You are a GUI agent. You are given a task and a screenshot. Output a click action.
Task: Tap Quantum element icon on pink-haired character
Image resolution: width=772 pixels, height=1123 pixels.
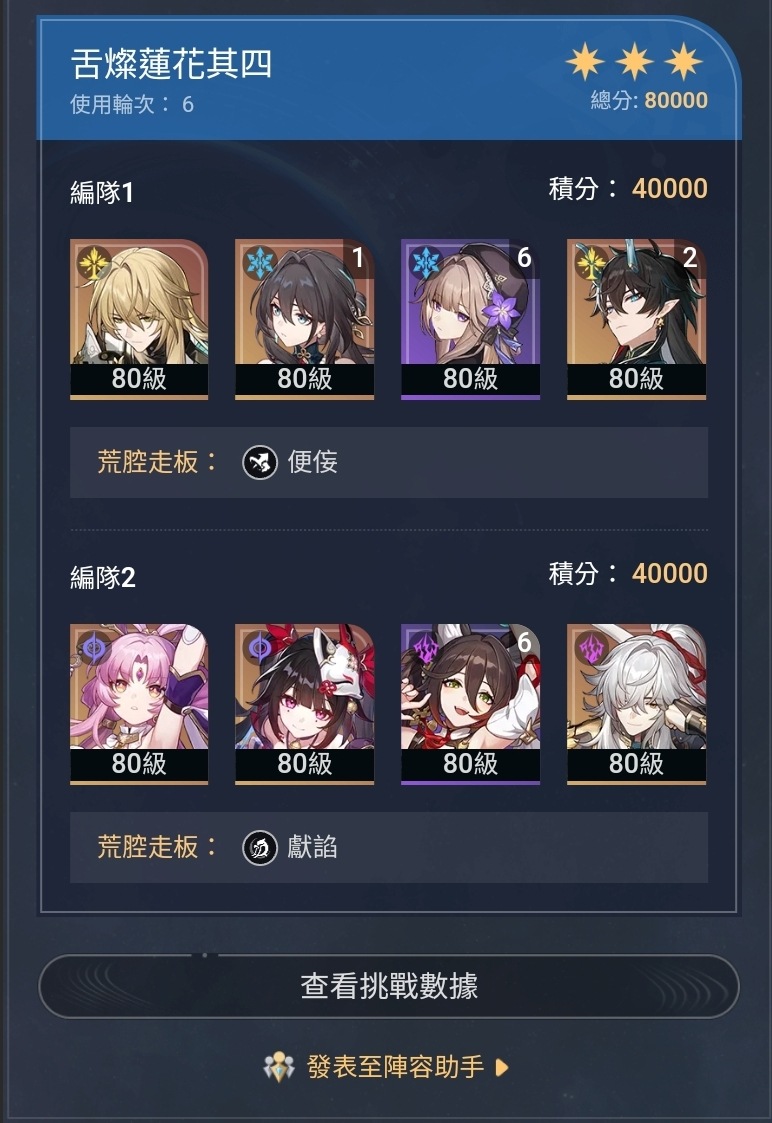(x=94, y=648)
